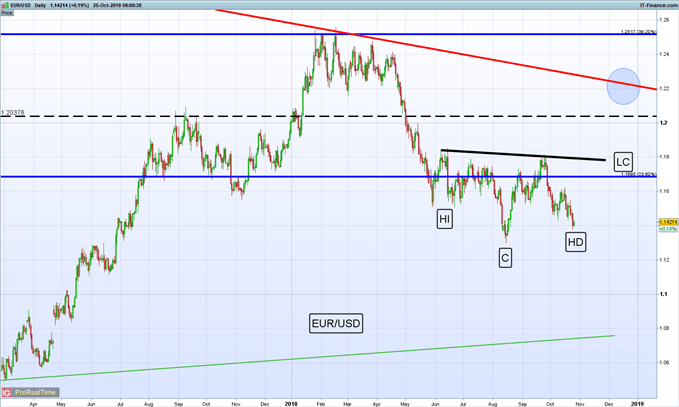Click the 38.20% Fibonacci level label

[638, 32]
